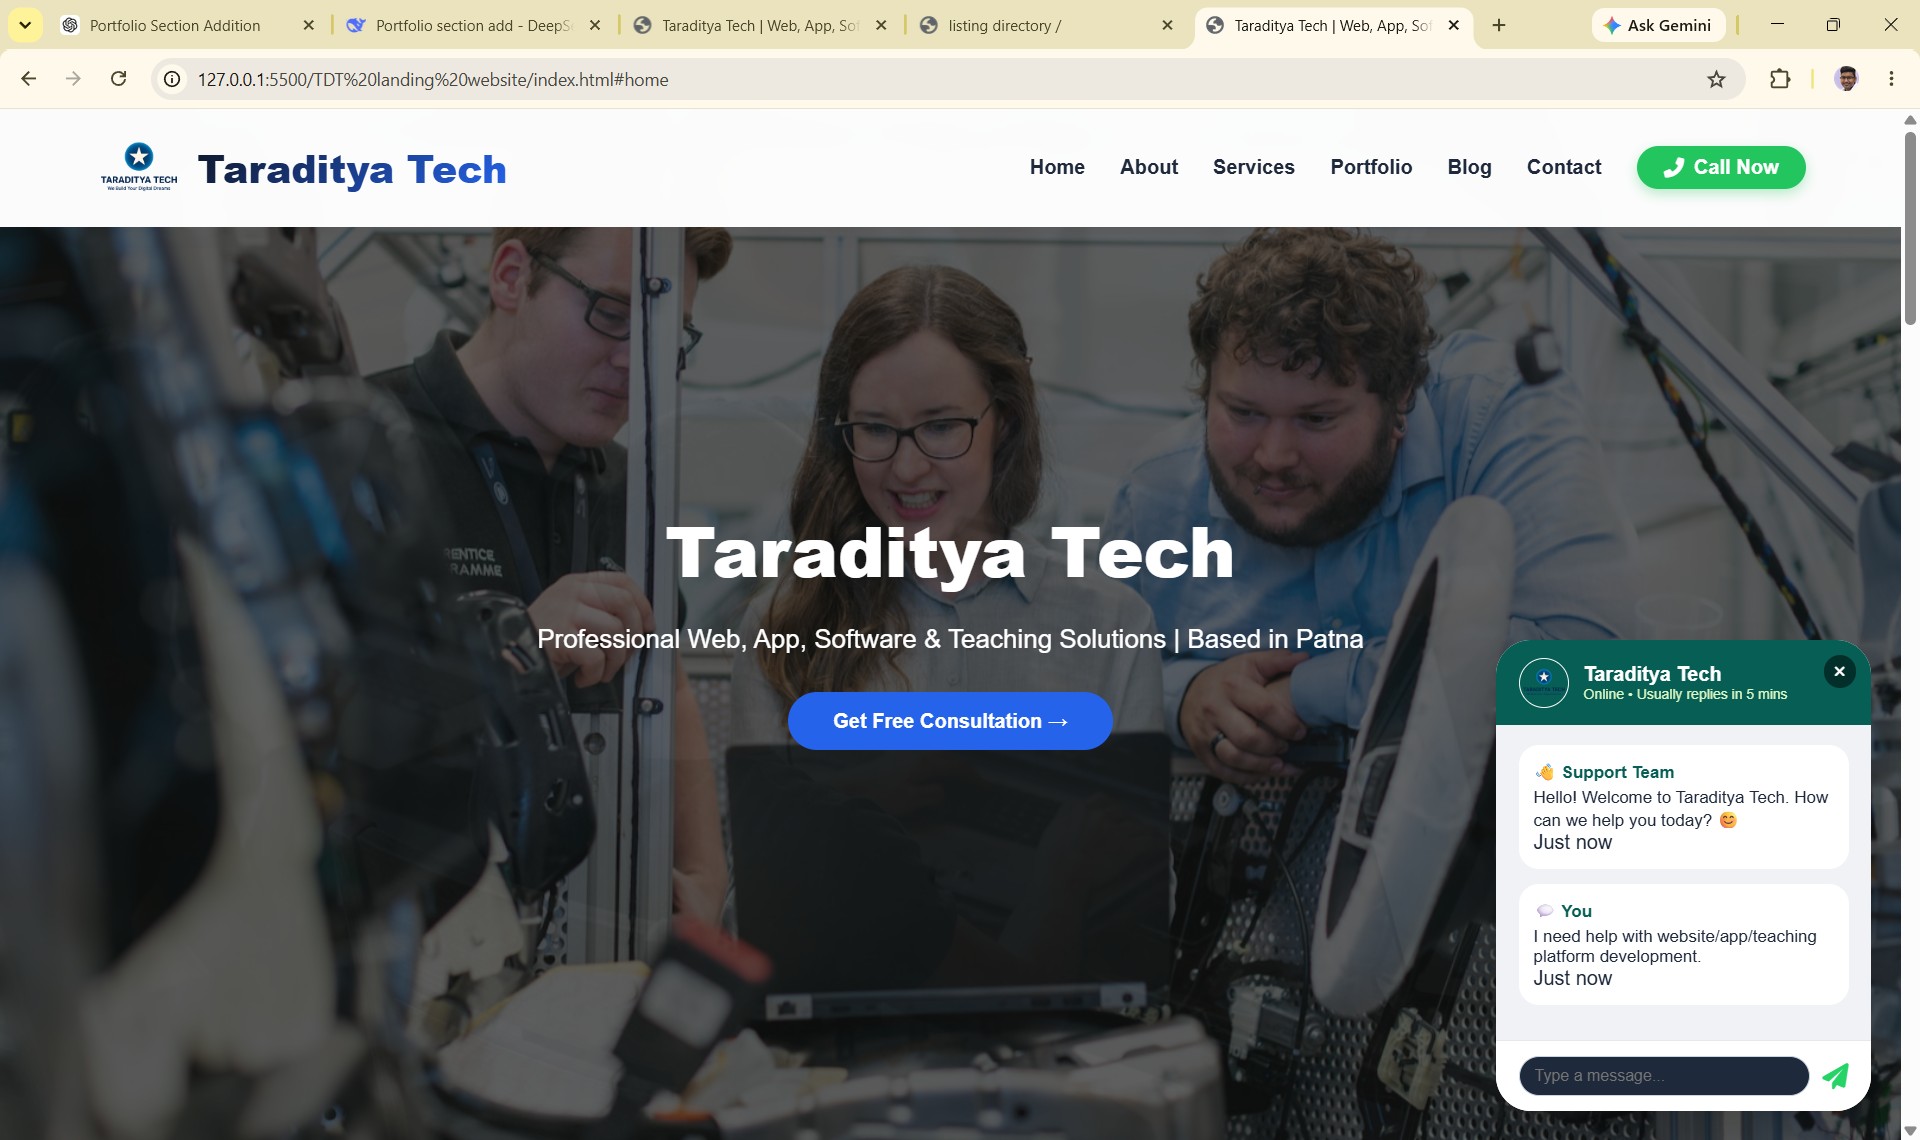This screenshot has height=1140, width=1920.
Task: Bookmark this page with the star icon
Action: tap(1716, 79)
